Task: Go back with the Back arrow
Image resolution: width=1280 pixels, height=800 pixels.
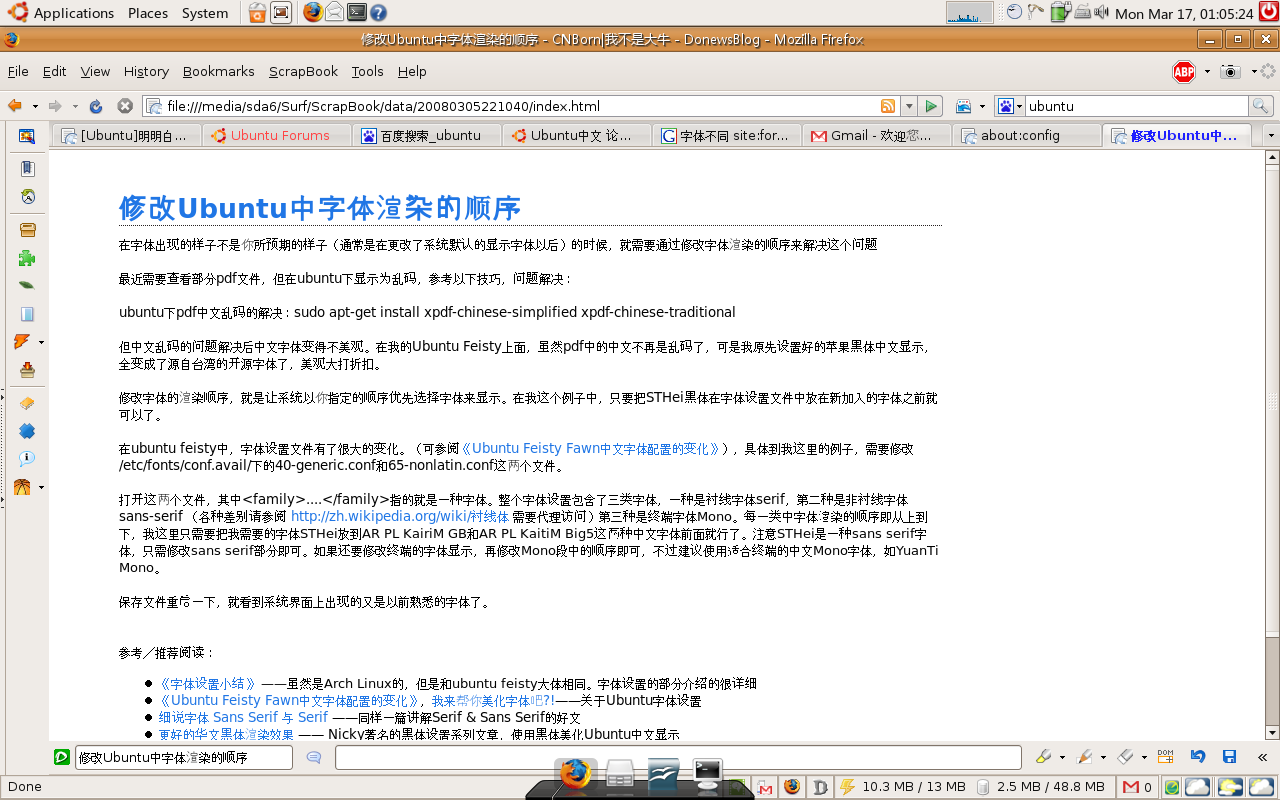Action: pyautogui.click(x=15, y=106)
